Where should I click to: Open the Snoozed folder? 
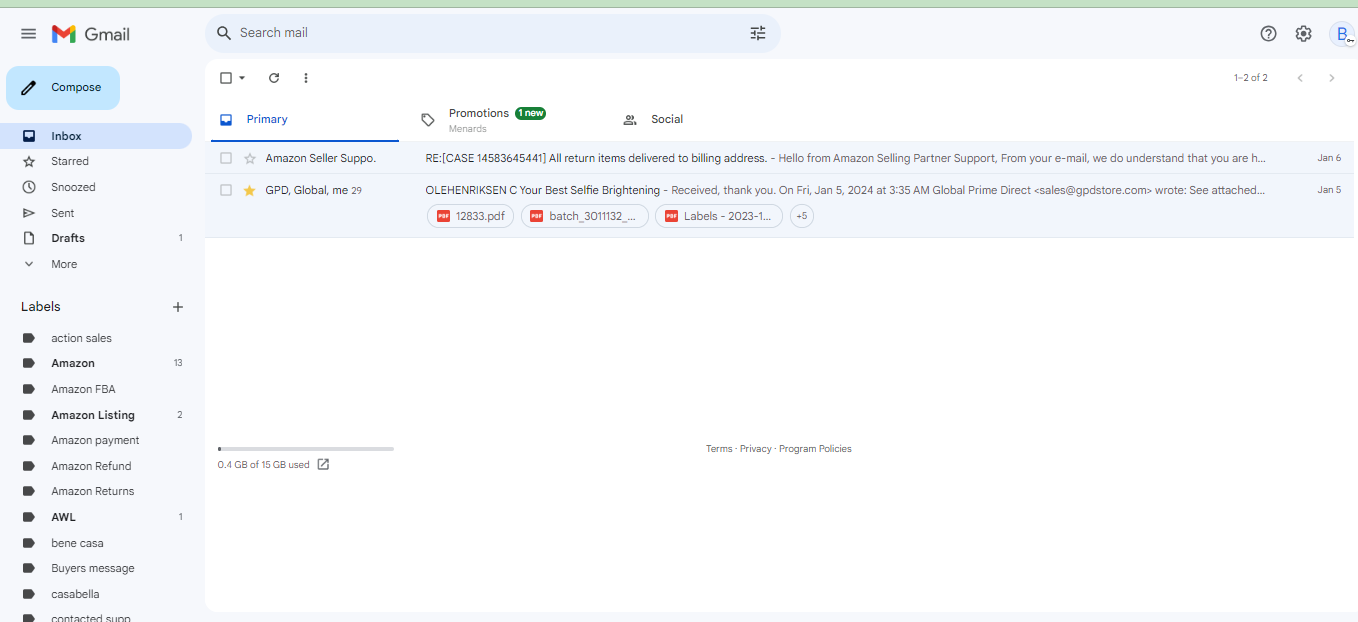[96, 187]
